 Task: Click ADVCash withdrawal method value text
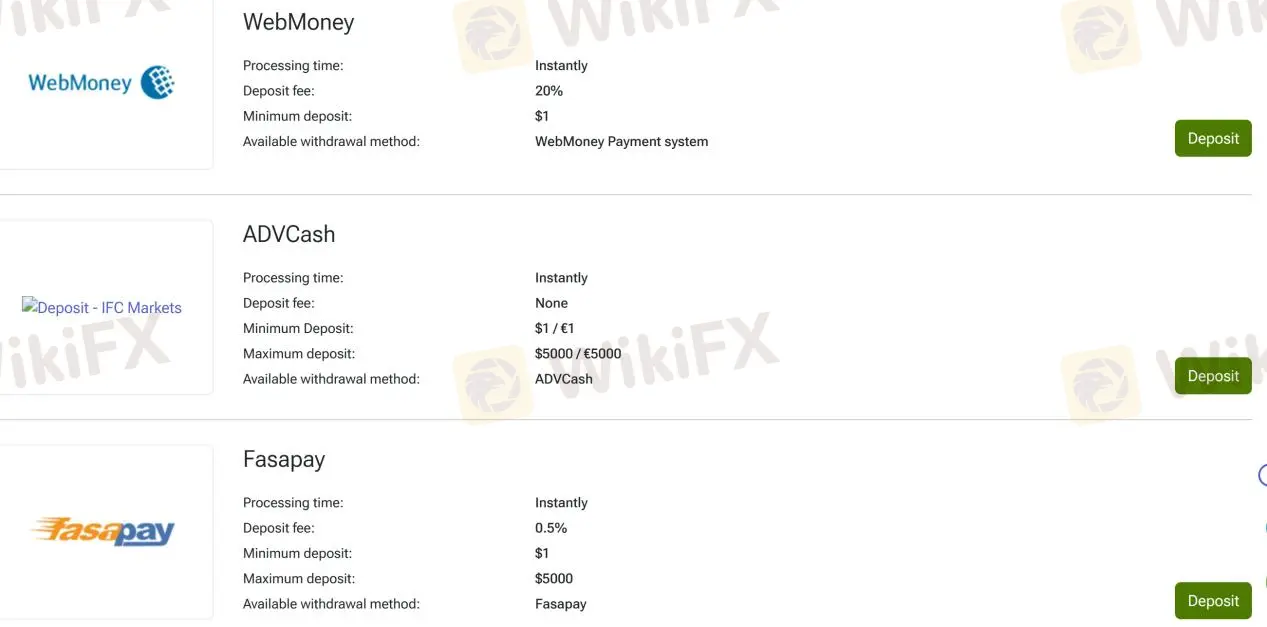tap(563, 379)
